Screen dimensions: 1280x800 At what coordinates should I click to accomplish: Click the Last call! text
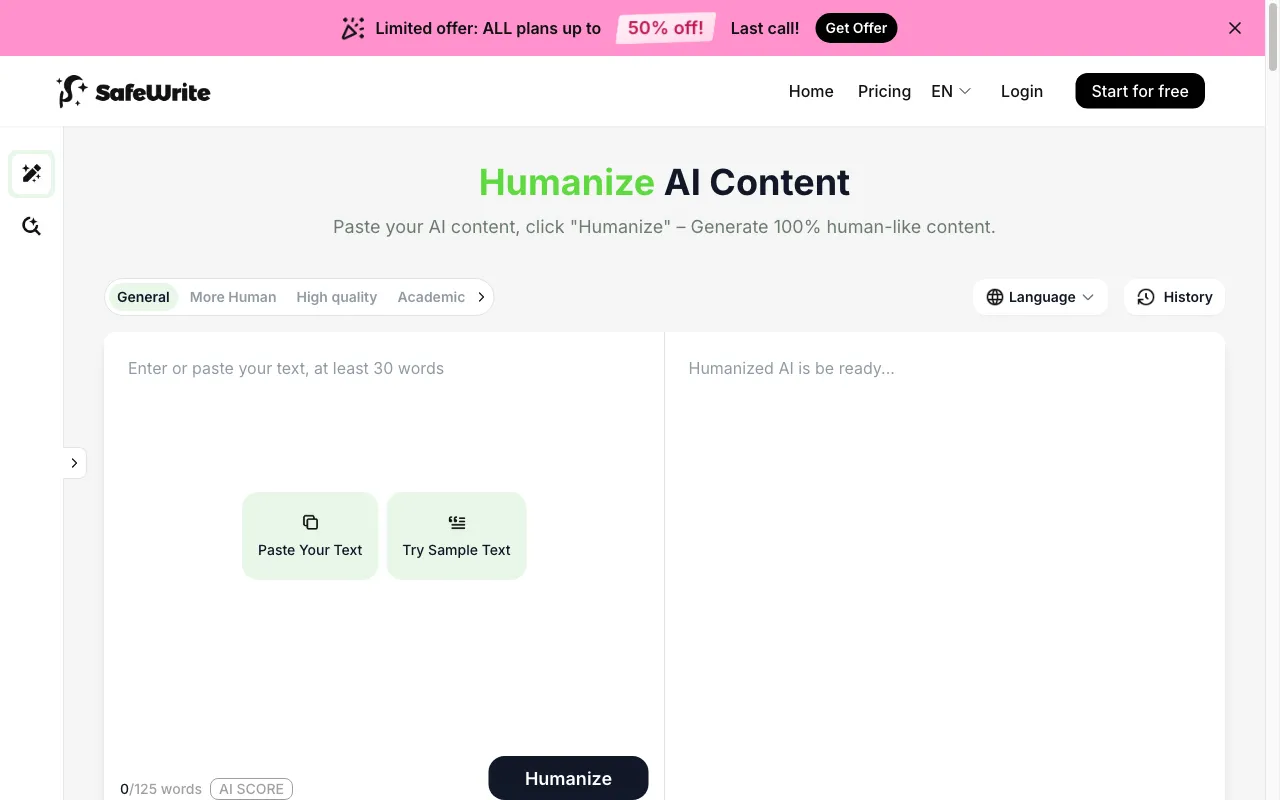click(765, 28)
